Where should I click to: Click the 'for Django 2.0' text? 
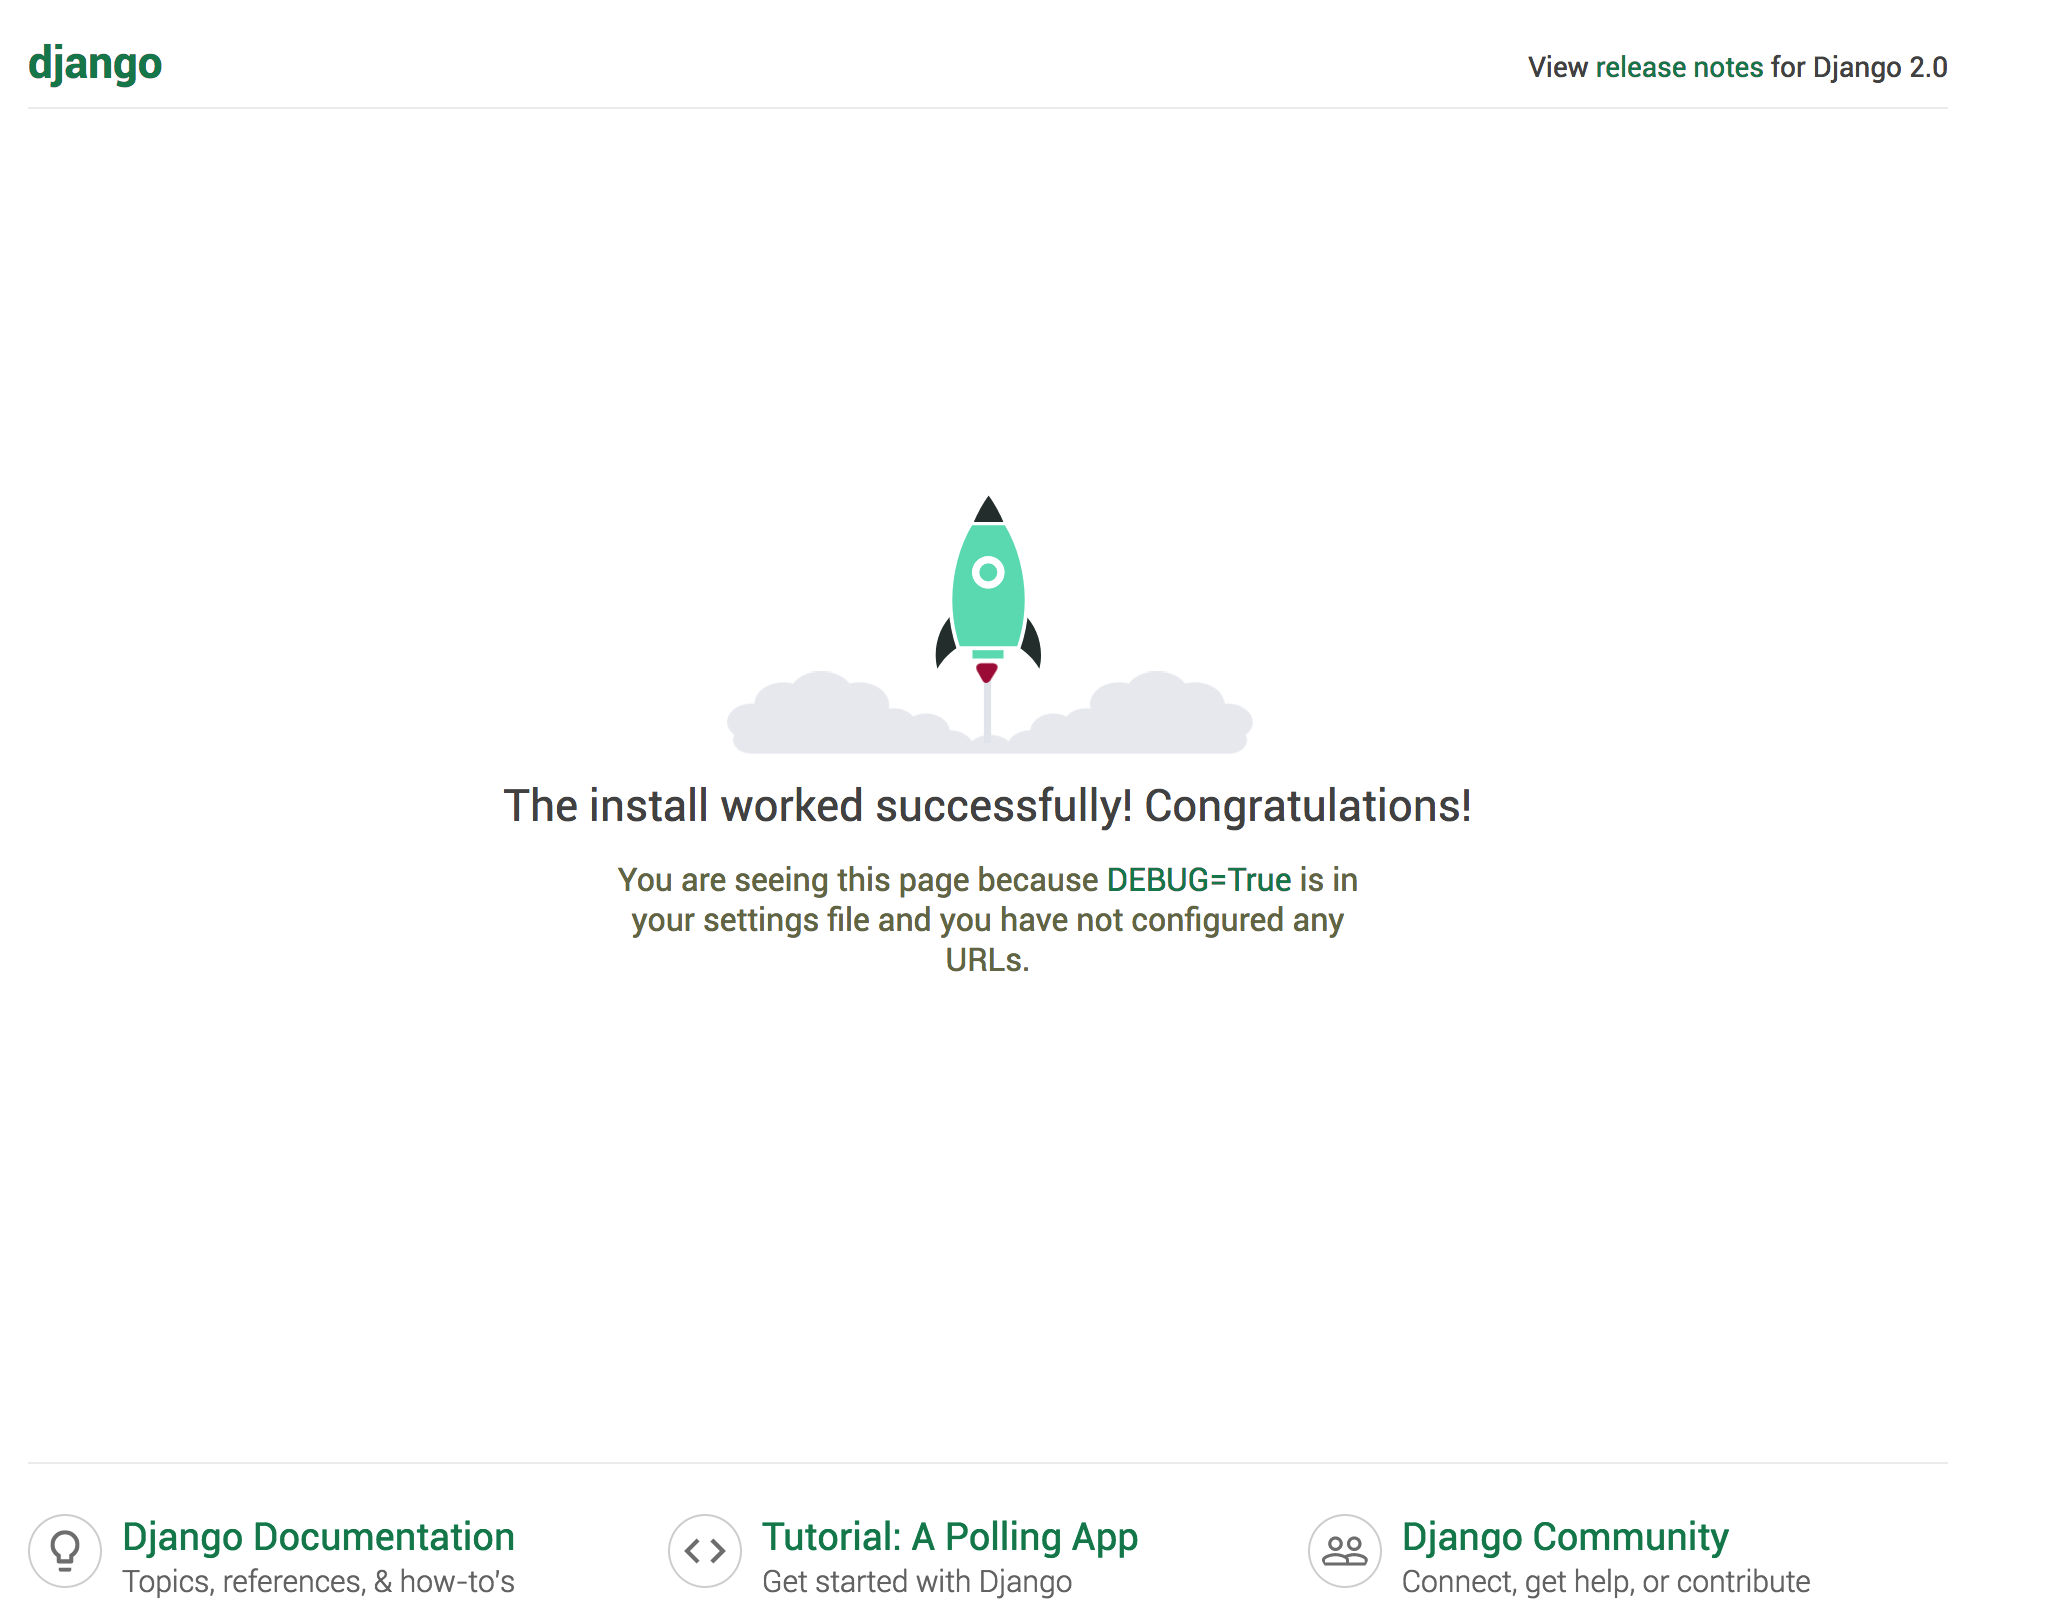pos(1859,67)
